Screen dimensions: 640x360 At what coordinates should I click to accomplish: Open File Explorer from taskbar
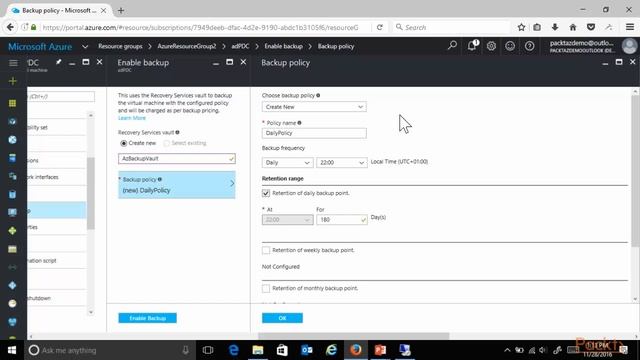click(x=258, y=350)
